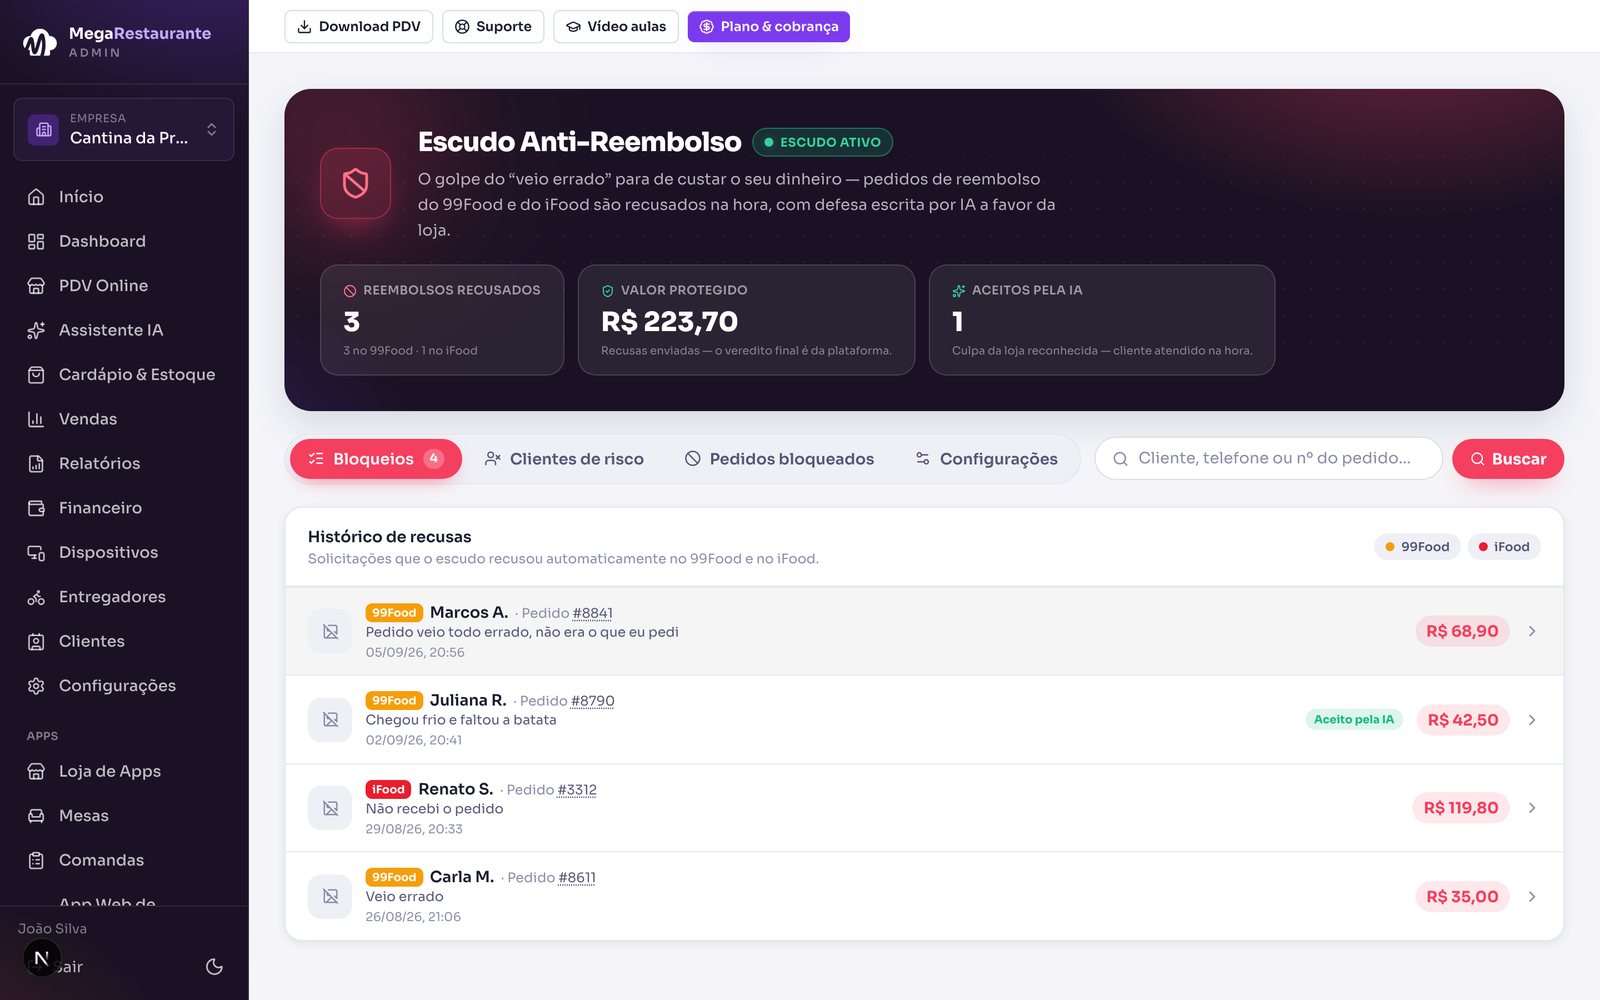Open order link #8841
This screenshot has height=1000, width=1600.
[593, 613]
